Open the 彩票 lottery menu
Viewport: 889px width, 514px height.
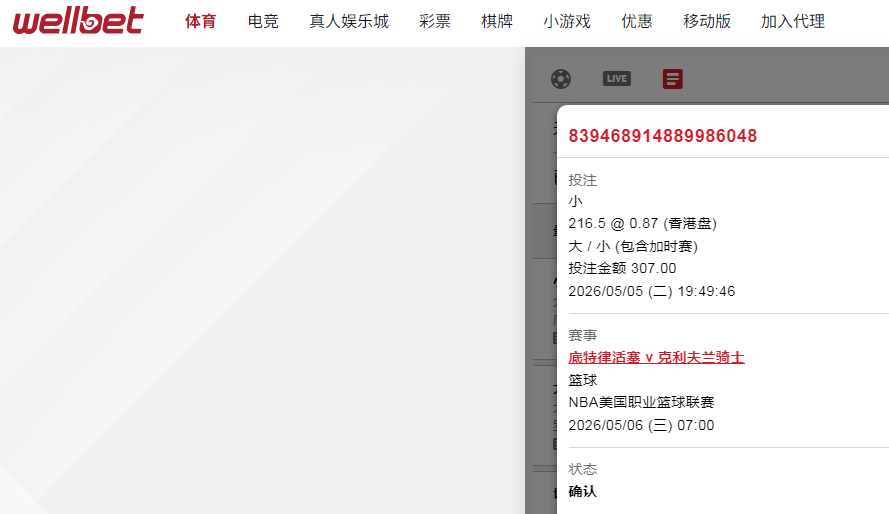tap(435, 22)
